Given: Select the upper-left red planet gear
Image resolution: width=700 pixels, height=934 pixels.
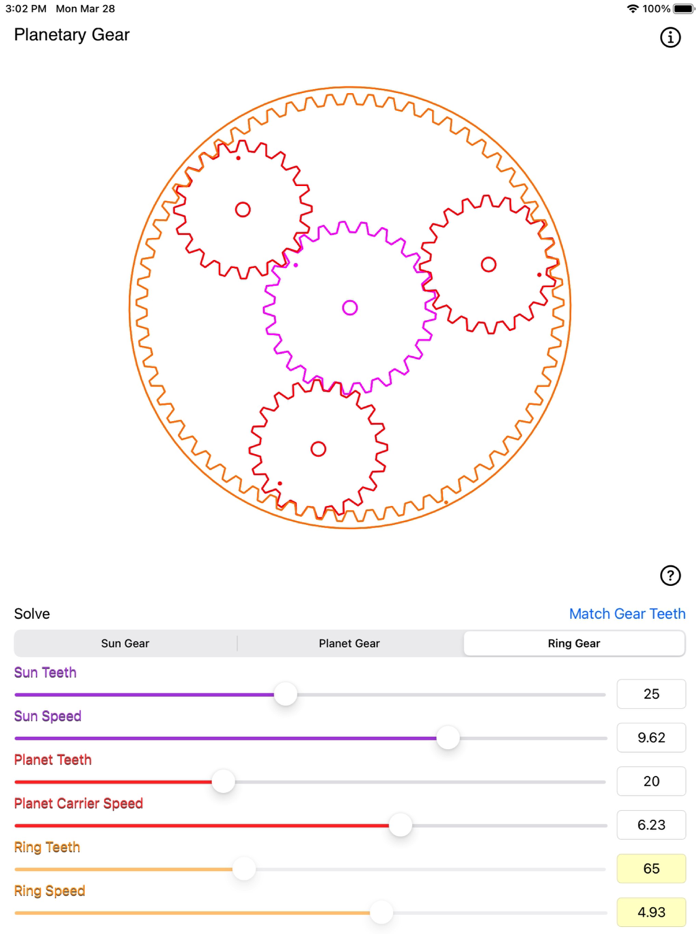Looking at the screenshot, I should 241,210.
